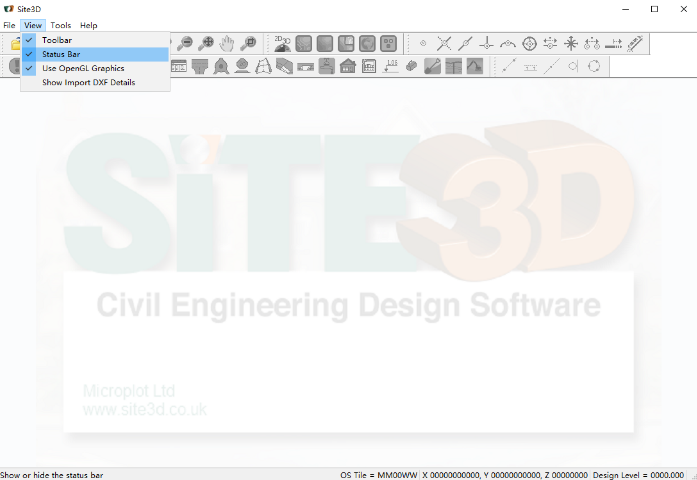This screenshot has height=480, width=697.
Task: Enable Show Import DXF Details
Action: [88, 82]
